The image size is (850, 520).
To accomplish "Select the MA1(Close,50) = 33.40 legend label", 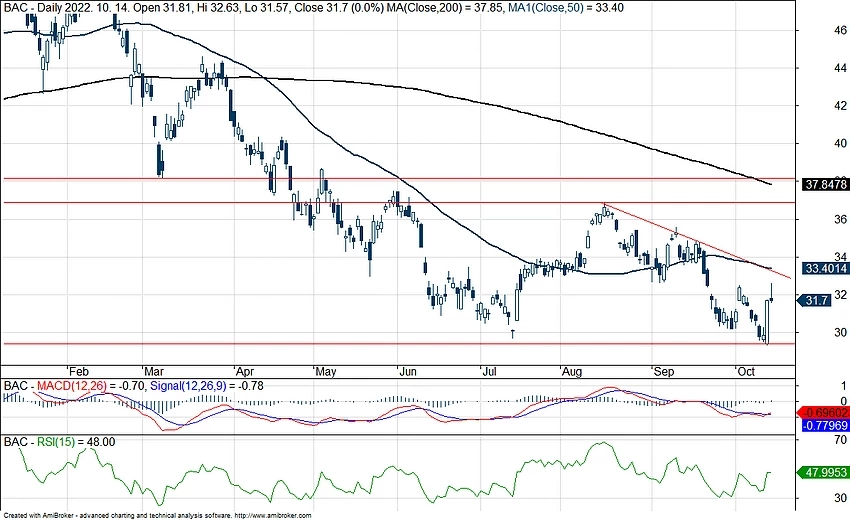I will tap(566, 8).
